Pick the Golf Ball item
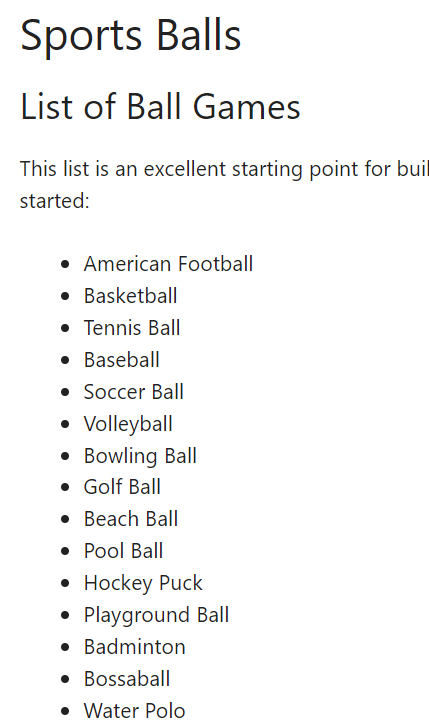429x728 pixels. 122,487
